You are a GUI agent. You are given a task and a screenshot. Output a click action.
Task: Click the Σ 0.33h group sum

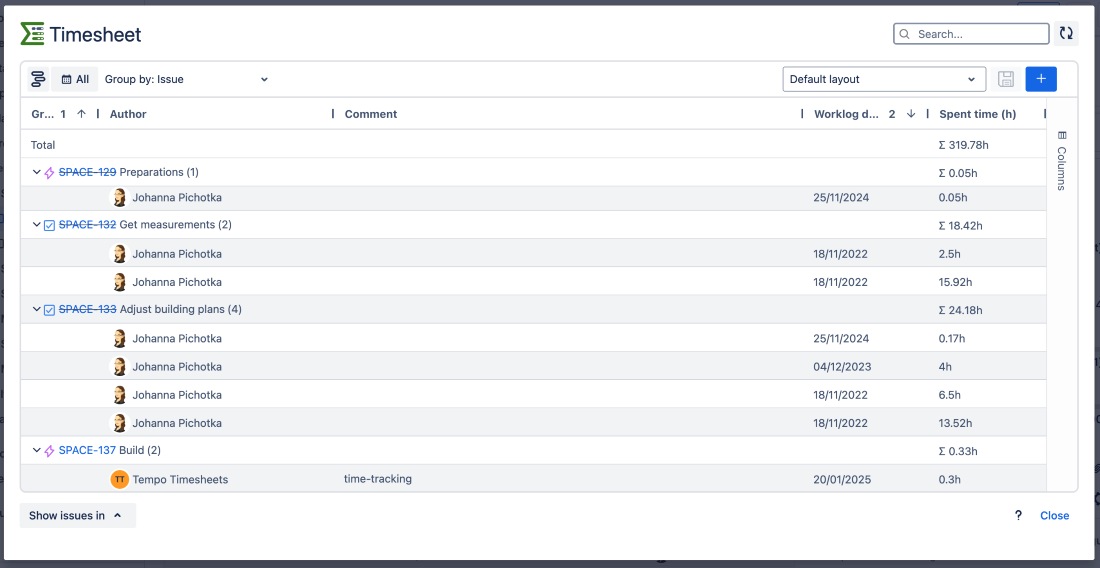tap(958, 451)
